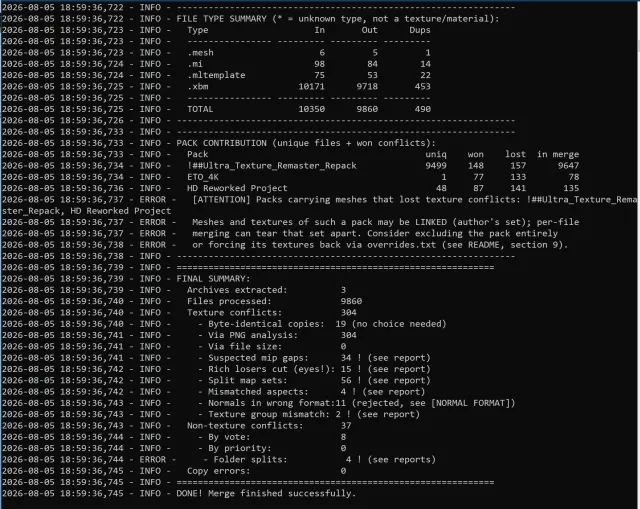Click the FINAL SUMMARY heading
This screenshot has height=509, width=640.
pyautogui.click(x=213, y=279)
